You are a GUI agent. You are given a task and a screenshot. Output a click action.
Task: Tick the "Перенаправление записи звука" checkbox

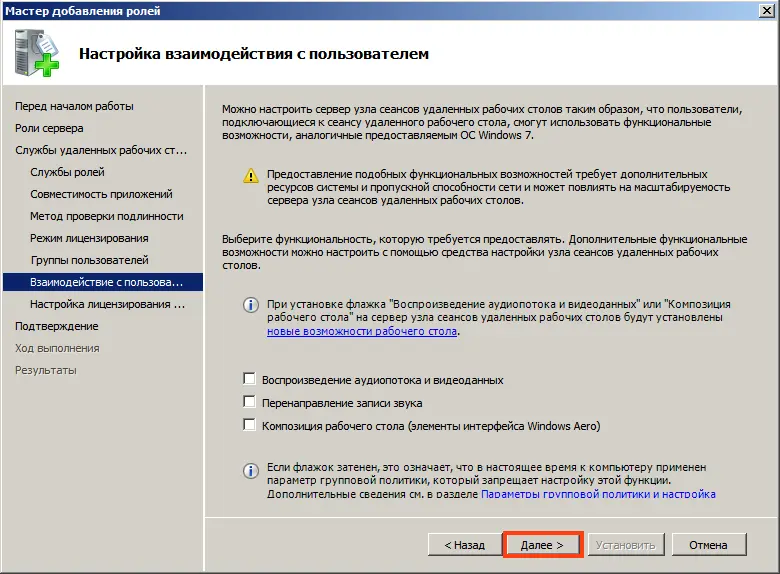[249, 402]
